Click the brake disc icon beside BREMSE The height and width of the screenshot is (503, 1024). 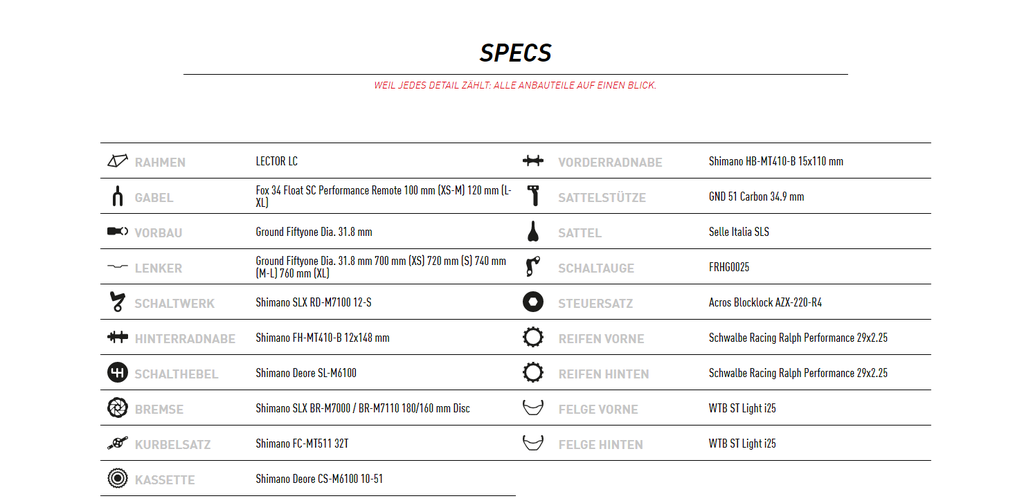[118, 408]
